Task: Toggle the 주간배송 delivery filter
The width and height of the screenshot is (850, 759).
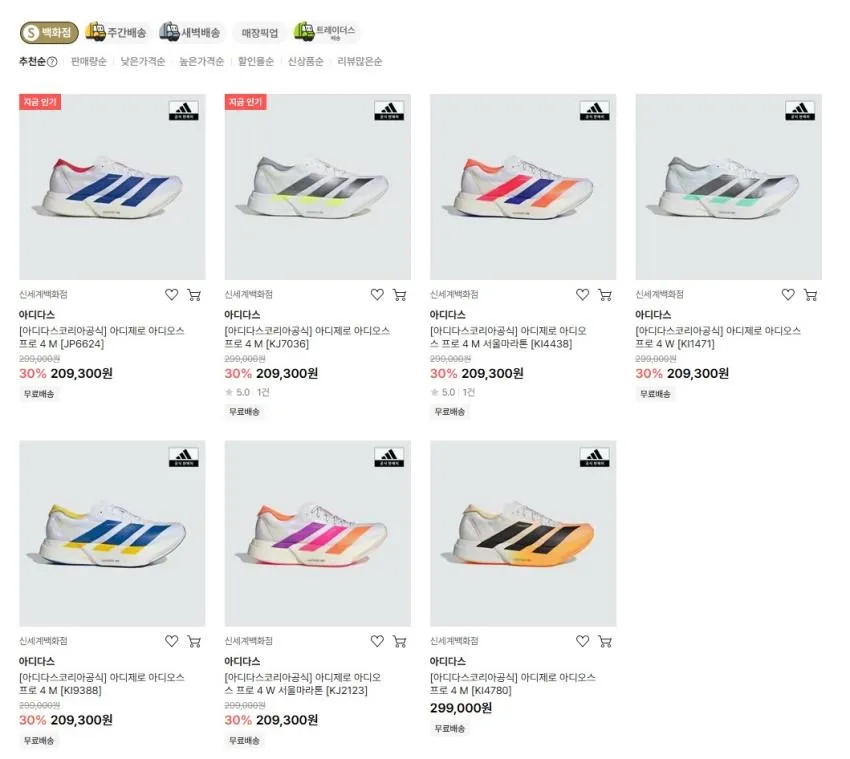Action: [116, 33]
